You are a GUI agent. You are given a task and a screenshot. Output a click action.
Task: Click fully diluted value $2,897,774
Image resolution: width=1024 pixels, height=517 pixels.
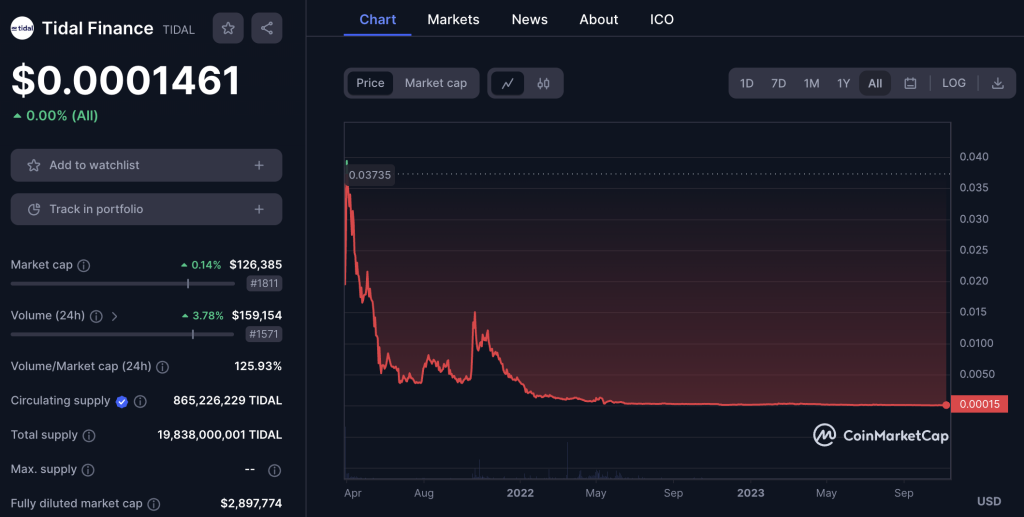(251, 504)
